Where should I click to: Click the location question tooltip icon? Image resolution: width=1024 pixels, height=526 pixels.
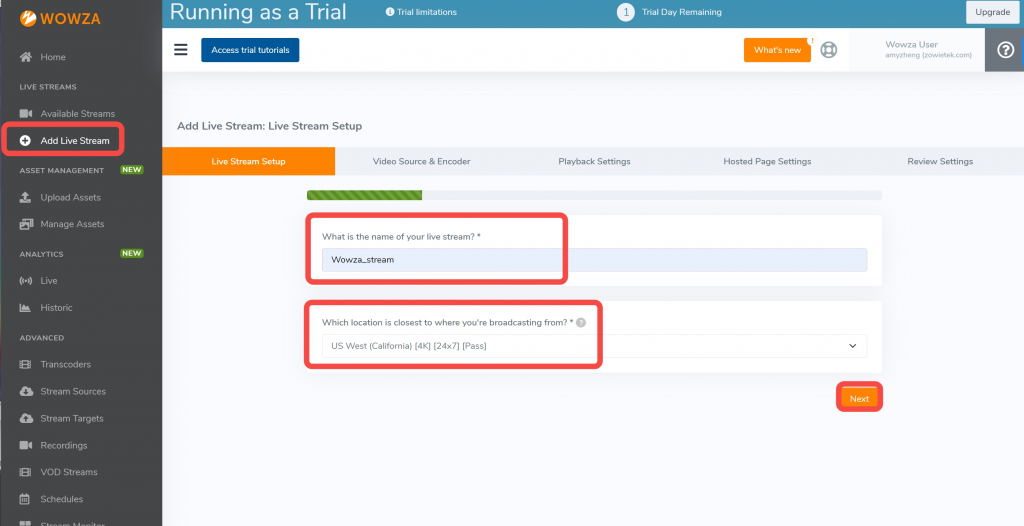581,323
